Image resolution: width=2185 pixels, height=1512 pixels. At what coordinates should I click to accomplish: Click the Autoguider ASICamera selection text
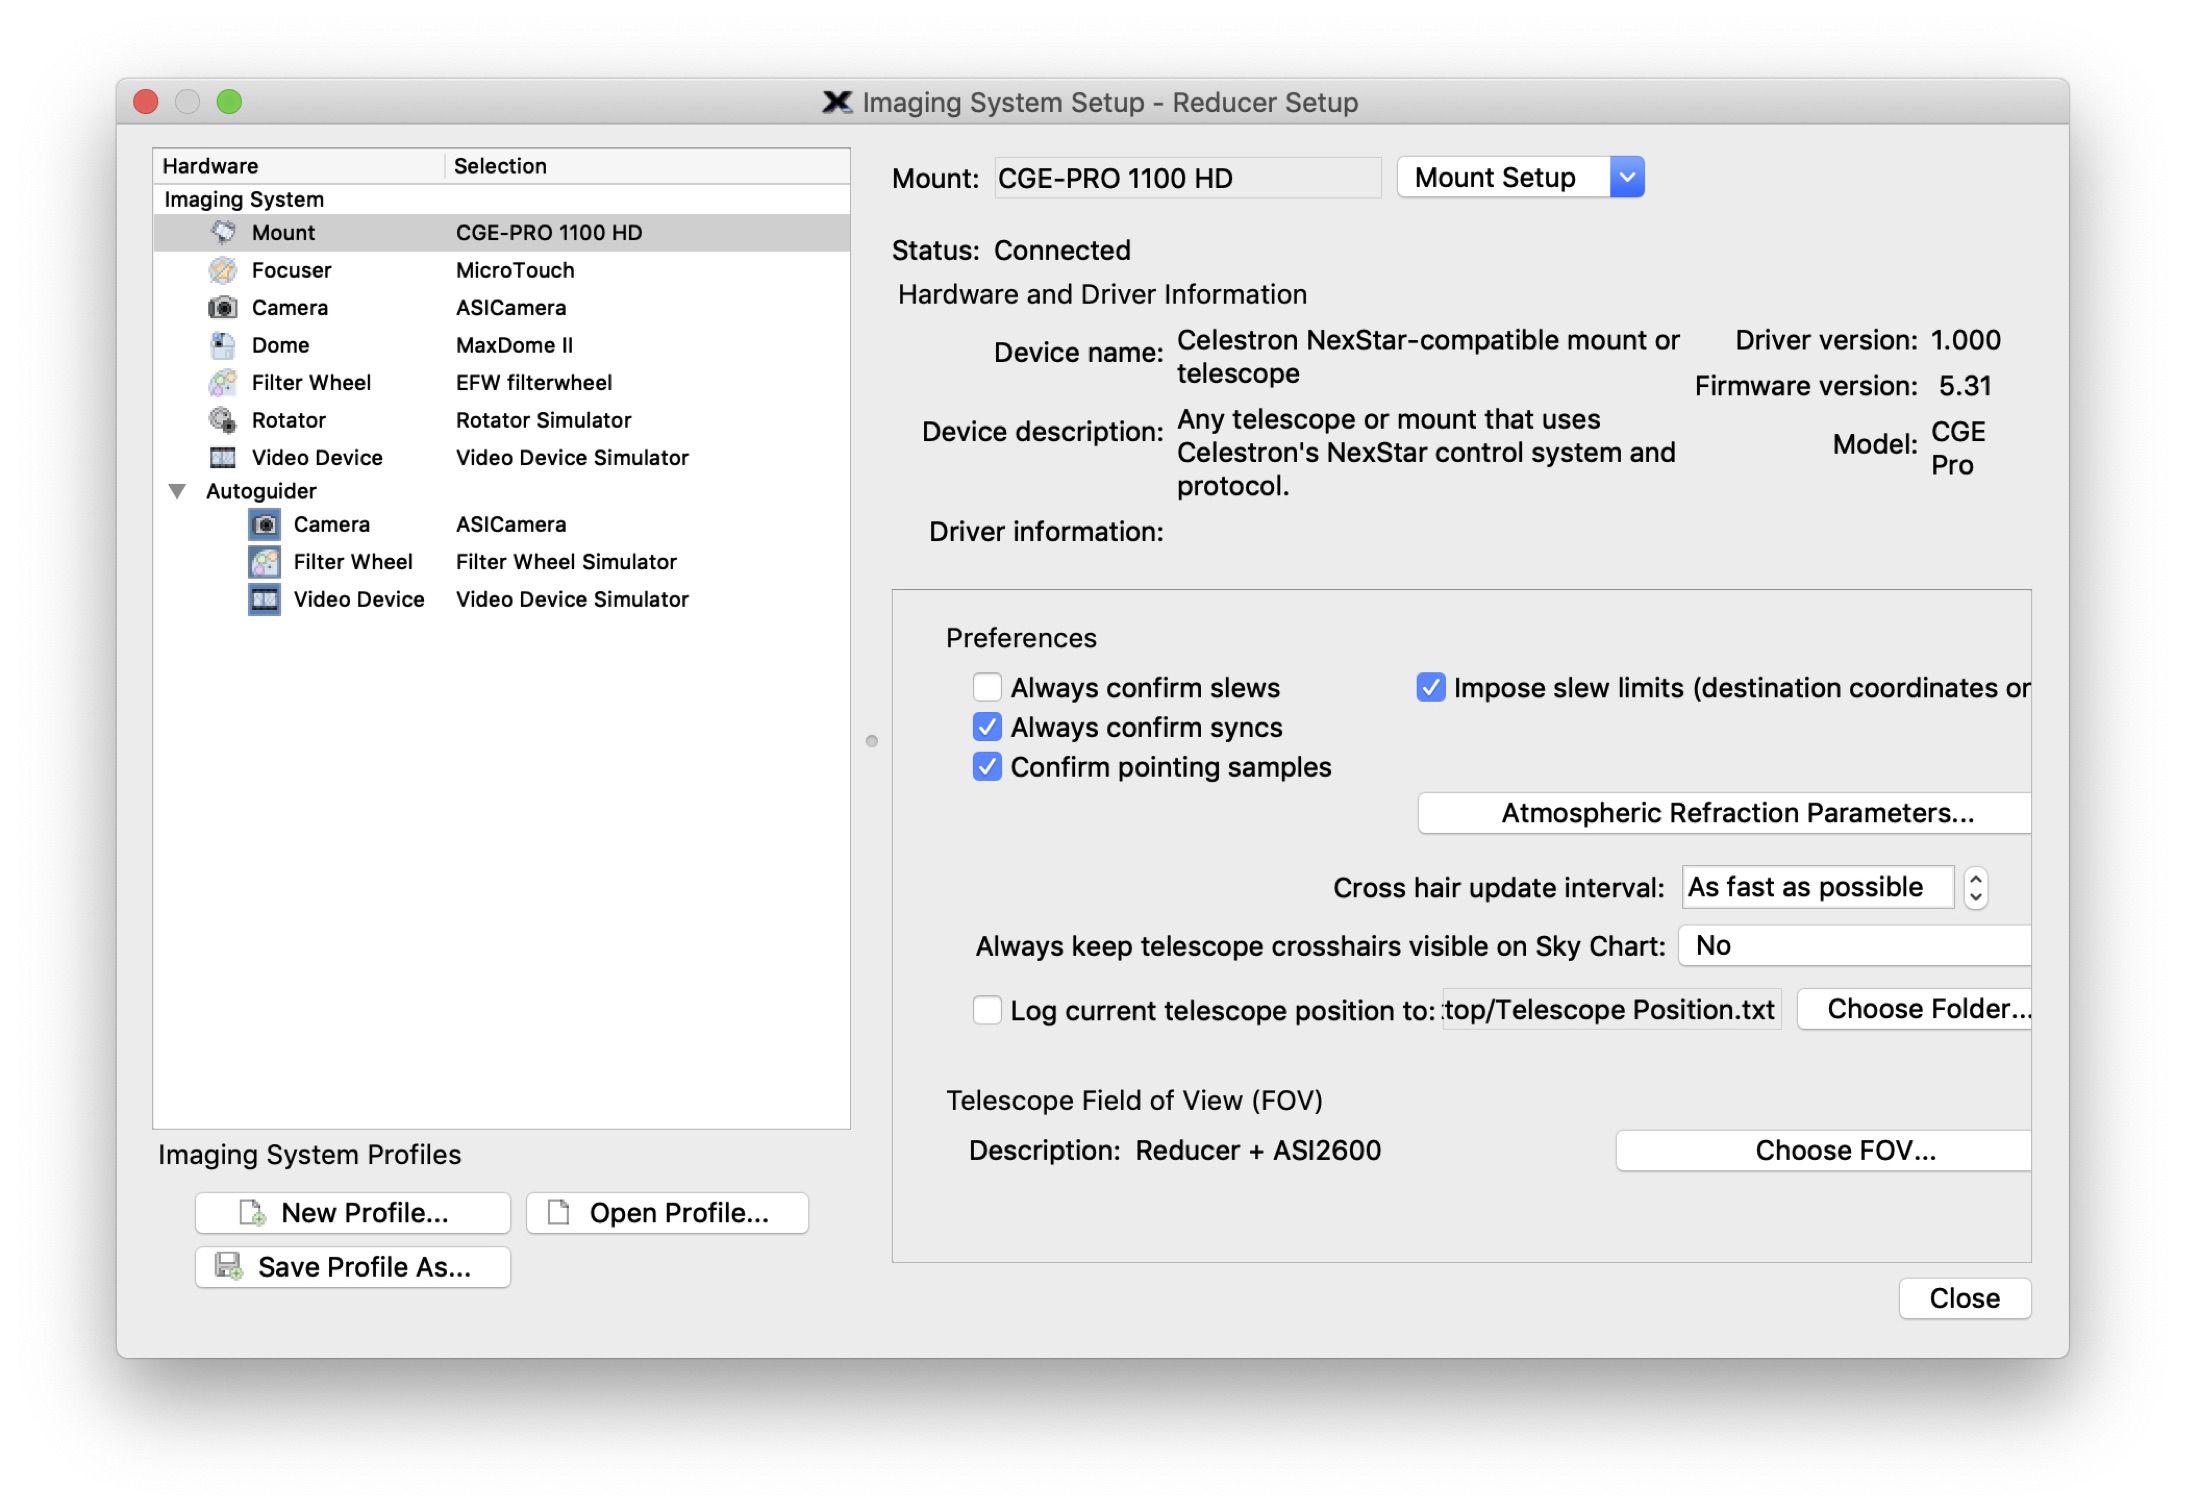point(511,524)
